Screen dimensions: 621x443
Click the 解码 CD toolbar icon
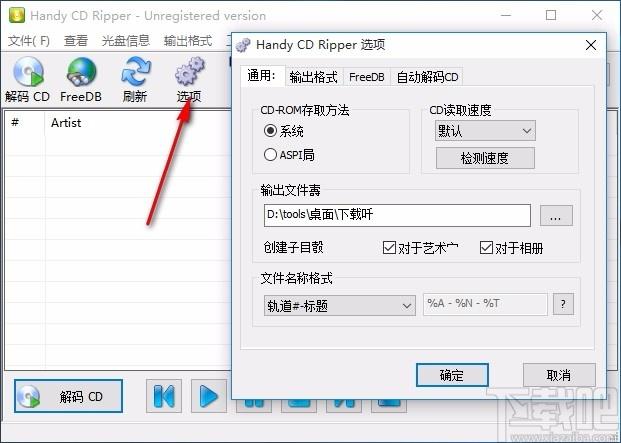[27, 79]
